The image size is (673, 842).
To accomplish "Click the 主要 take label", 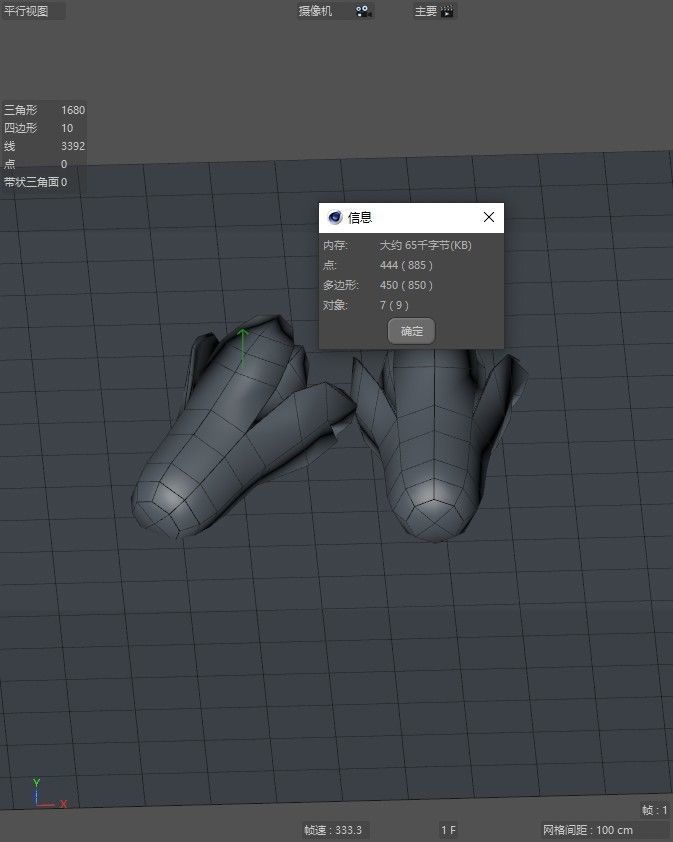I will 425,11.
